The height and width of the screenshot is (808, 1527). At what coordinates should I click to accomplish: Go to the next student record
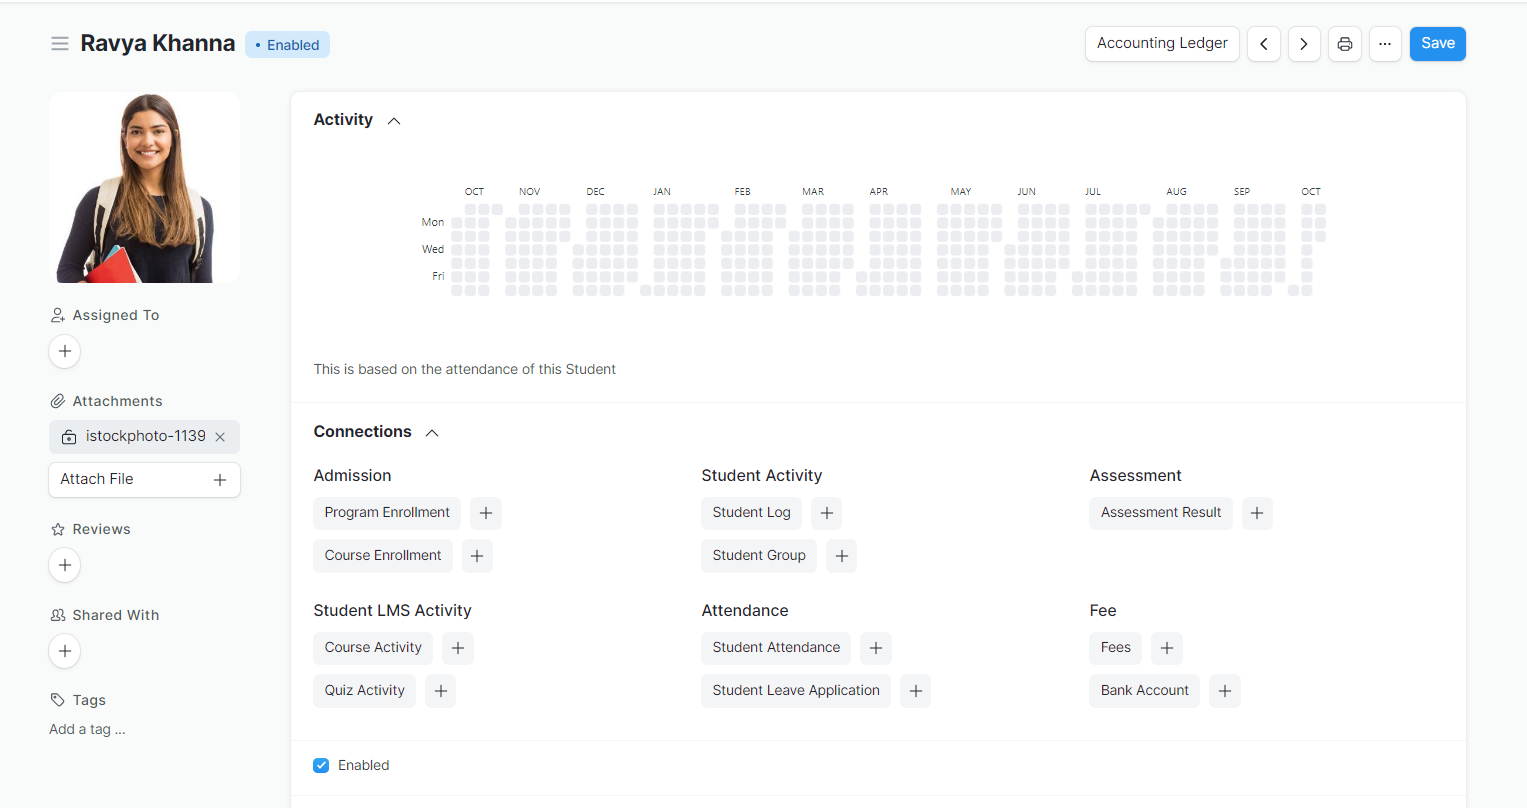[x=1303, y=44]
